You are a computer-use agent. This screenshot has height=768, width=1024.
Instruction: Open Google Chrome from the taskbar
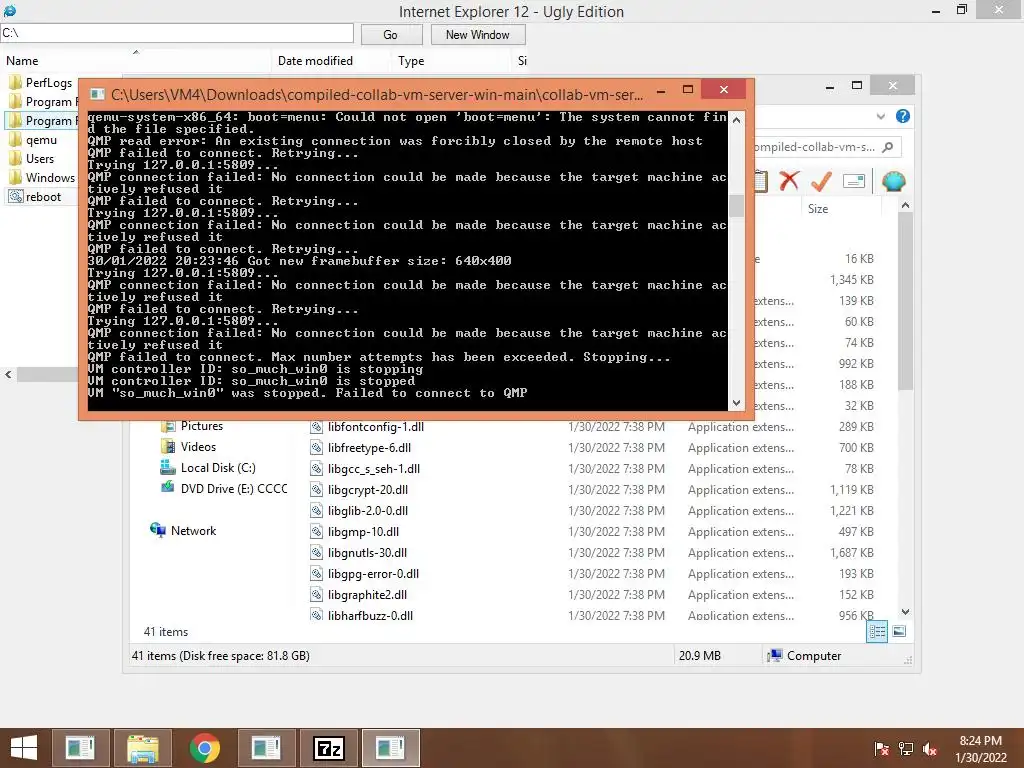[x=204, y=748]
